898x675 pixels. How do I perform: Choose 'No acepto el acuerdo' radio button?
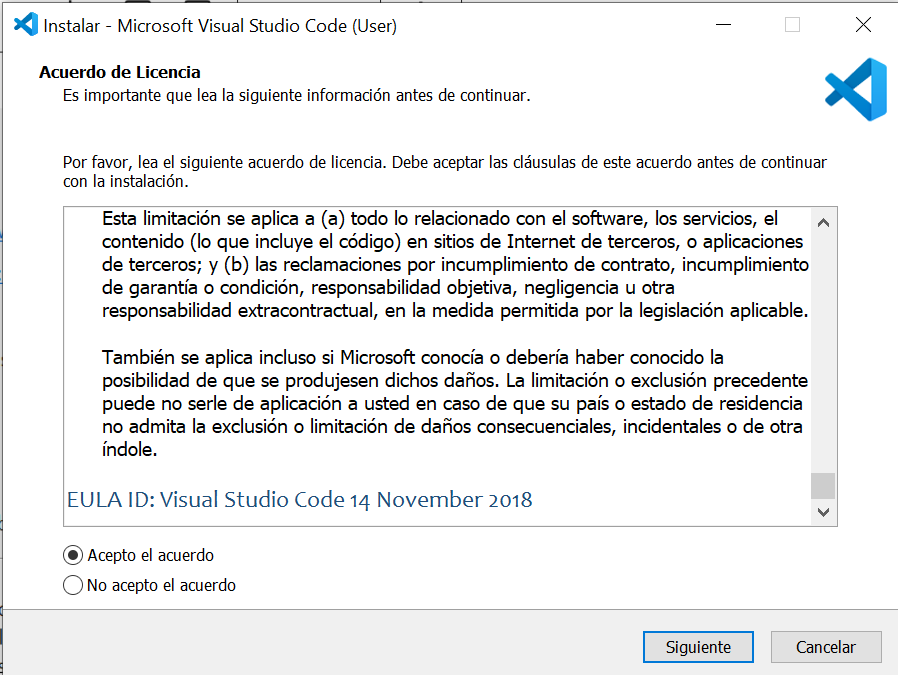pyautogui.click(x=73, y=585)
